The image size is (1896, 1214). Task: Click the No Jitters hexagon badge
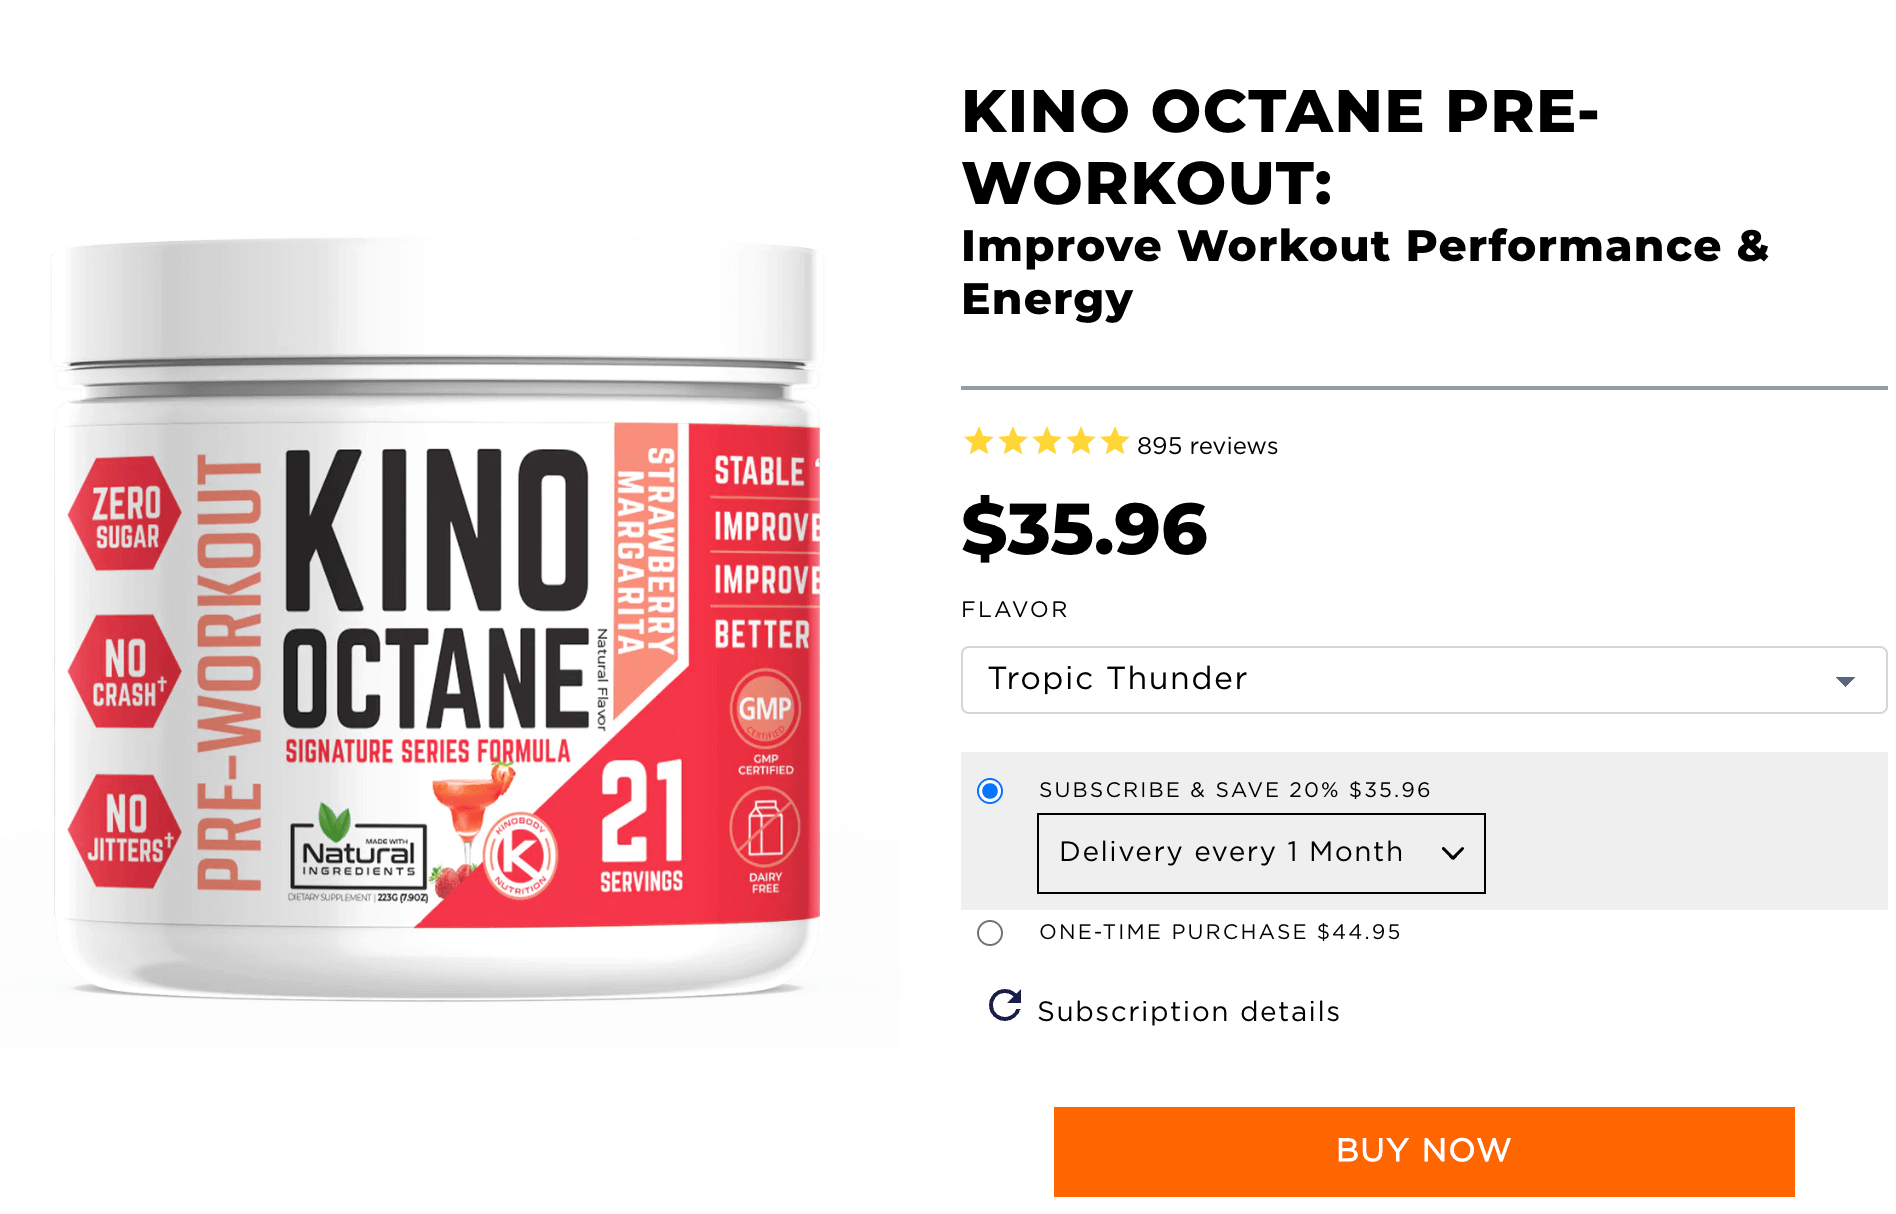point(125,830)
